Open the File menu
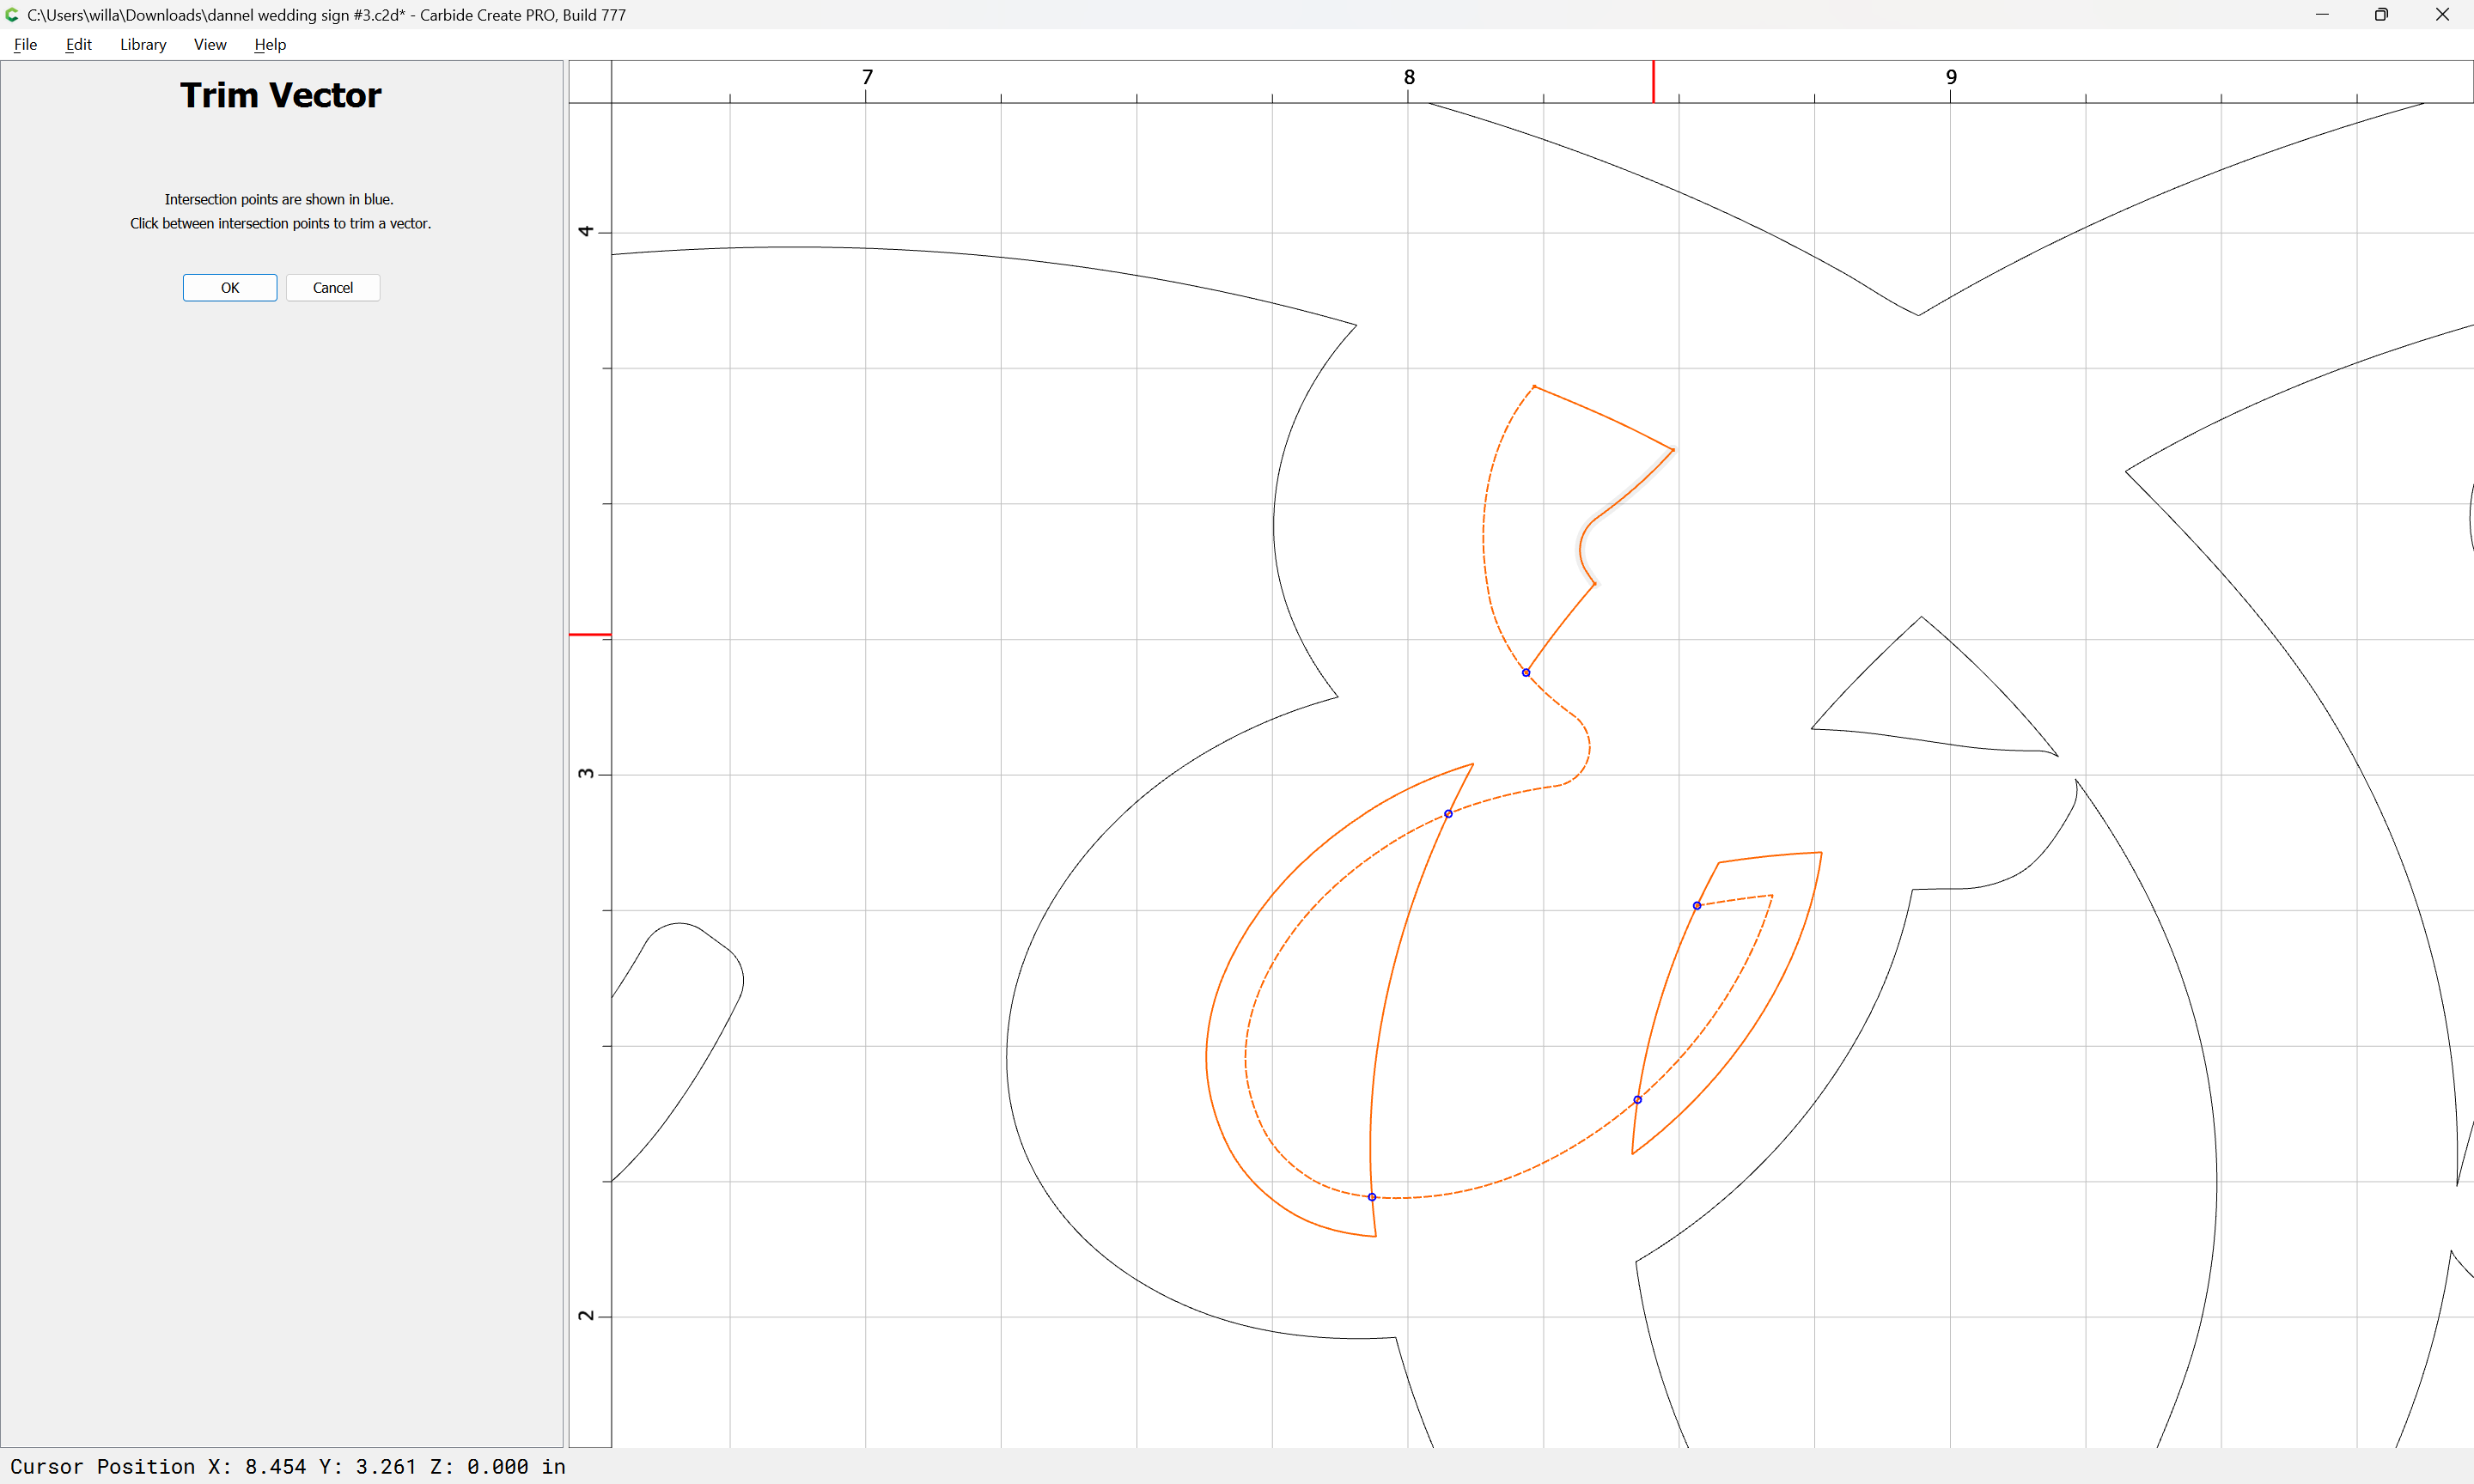 [25, 44]
